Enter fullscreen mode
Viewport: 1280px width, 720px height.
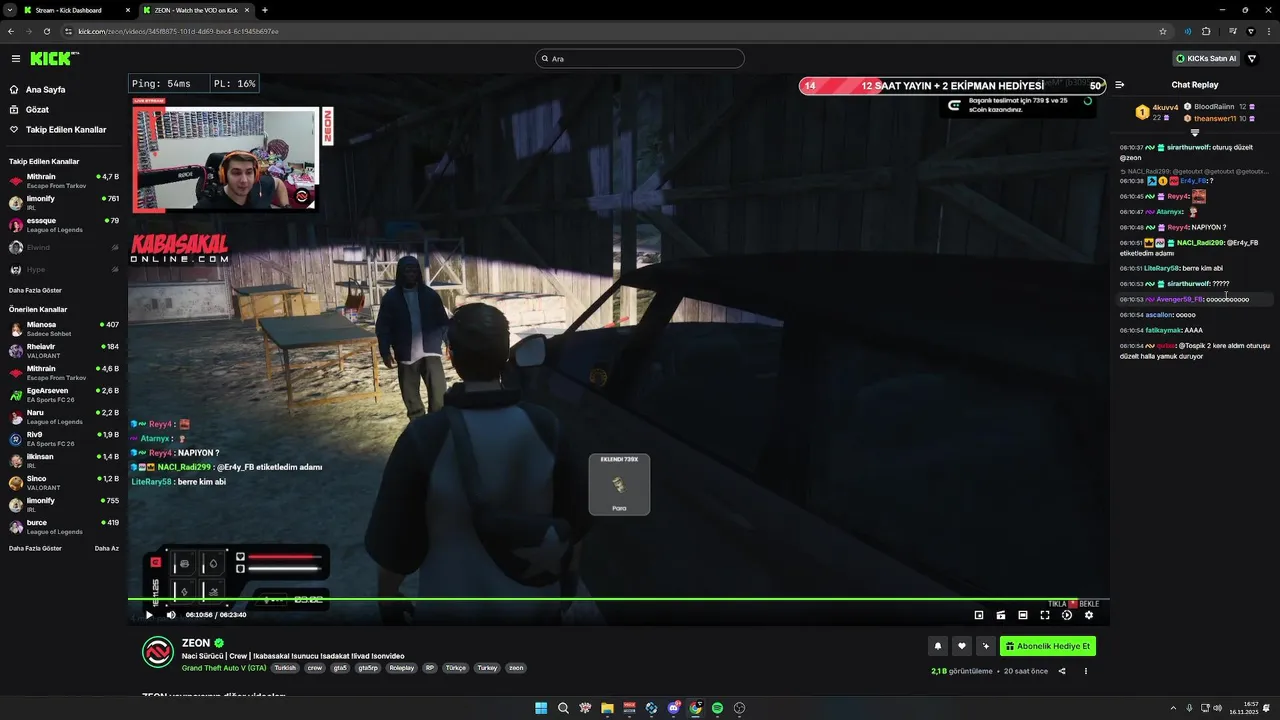pyautogui.click(x=1045, y=615)
